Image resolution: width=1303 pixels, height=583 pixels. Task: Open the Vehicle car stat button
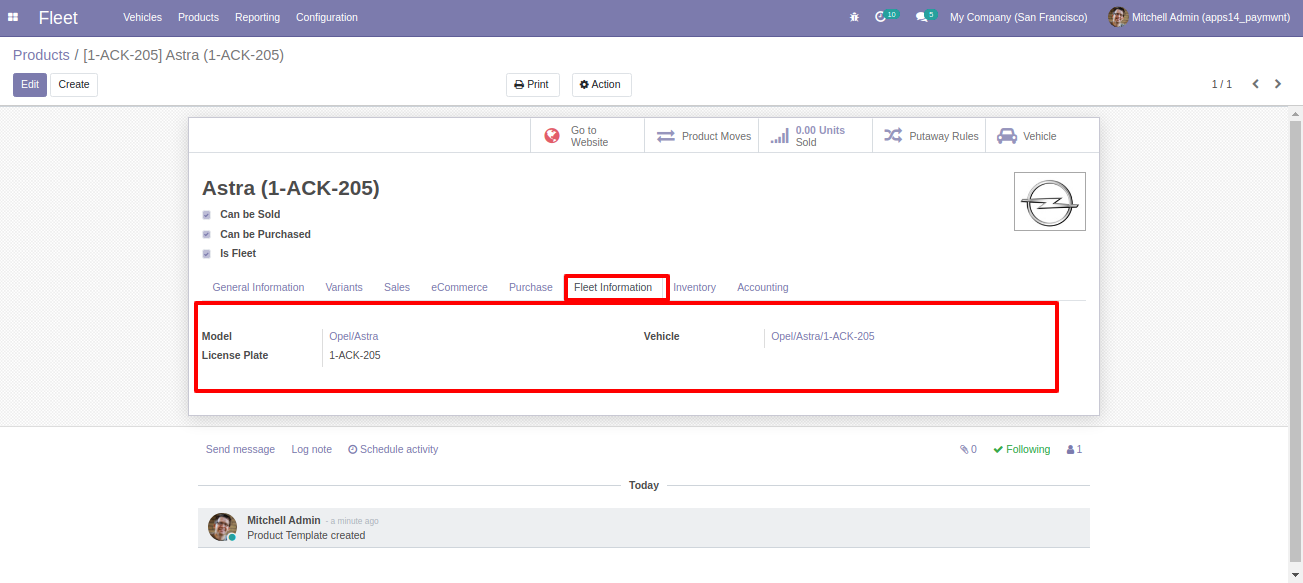tap(1028, 136)
